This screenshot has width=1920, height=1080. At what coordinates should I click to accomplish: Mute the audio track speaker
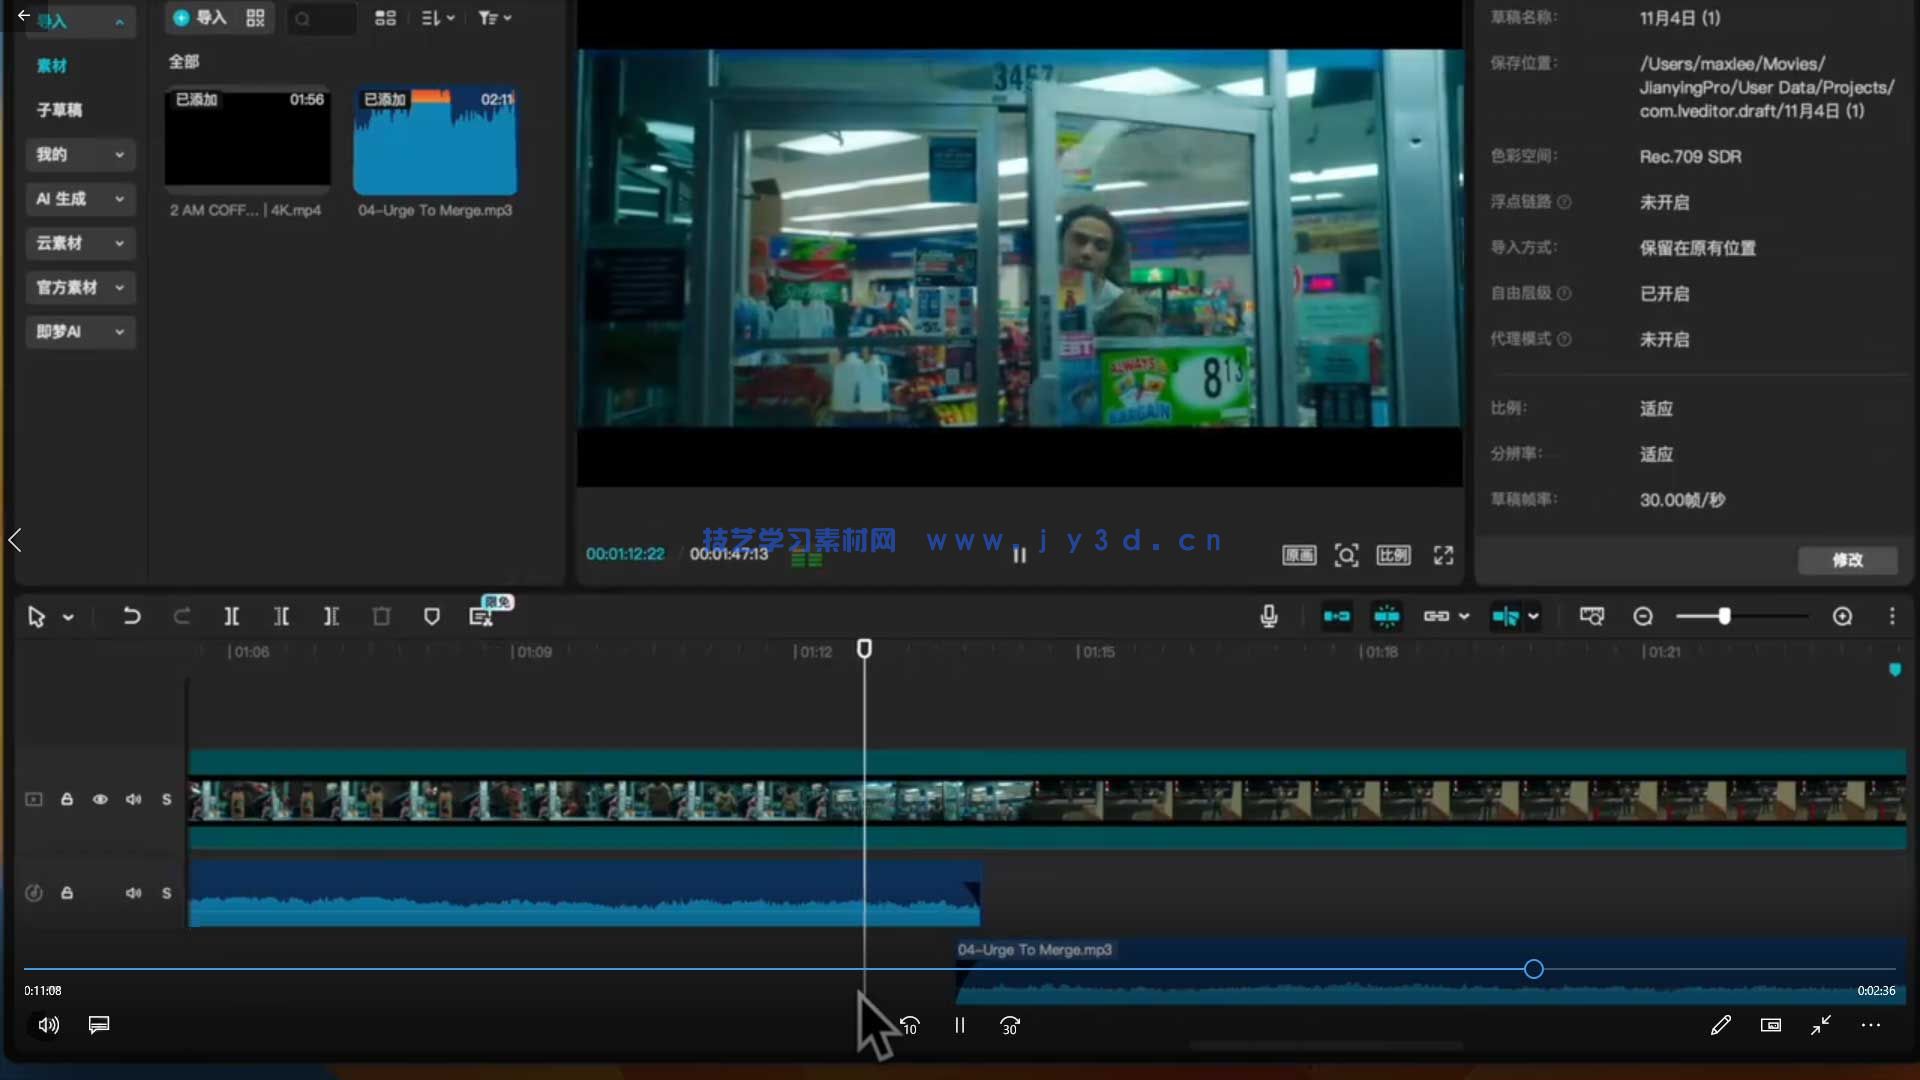coord(133,892)
